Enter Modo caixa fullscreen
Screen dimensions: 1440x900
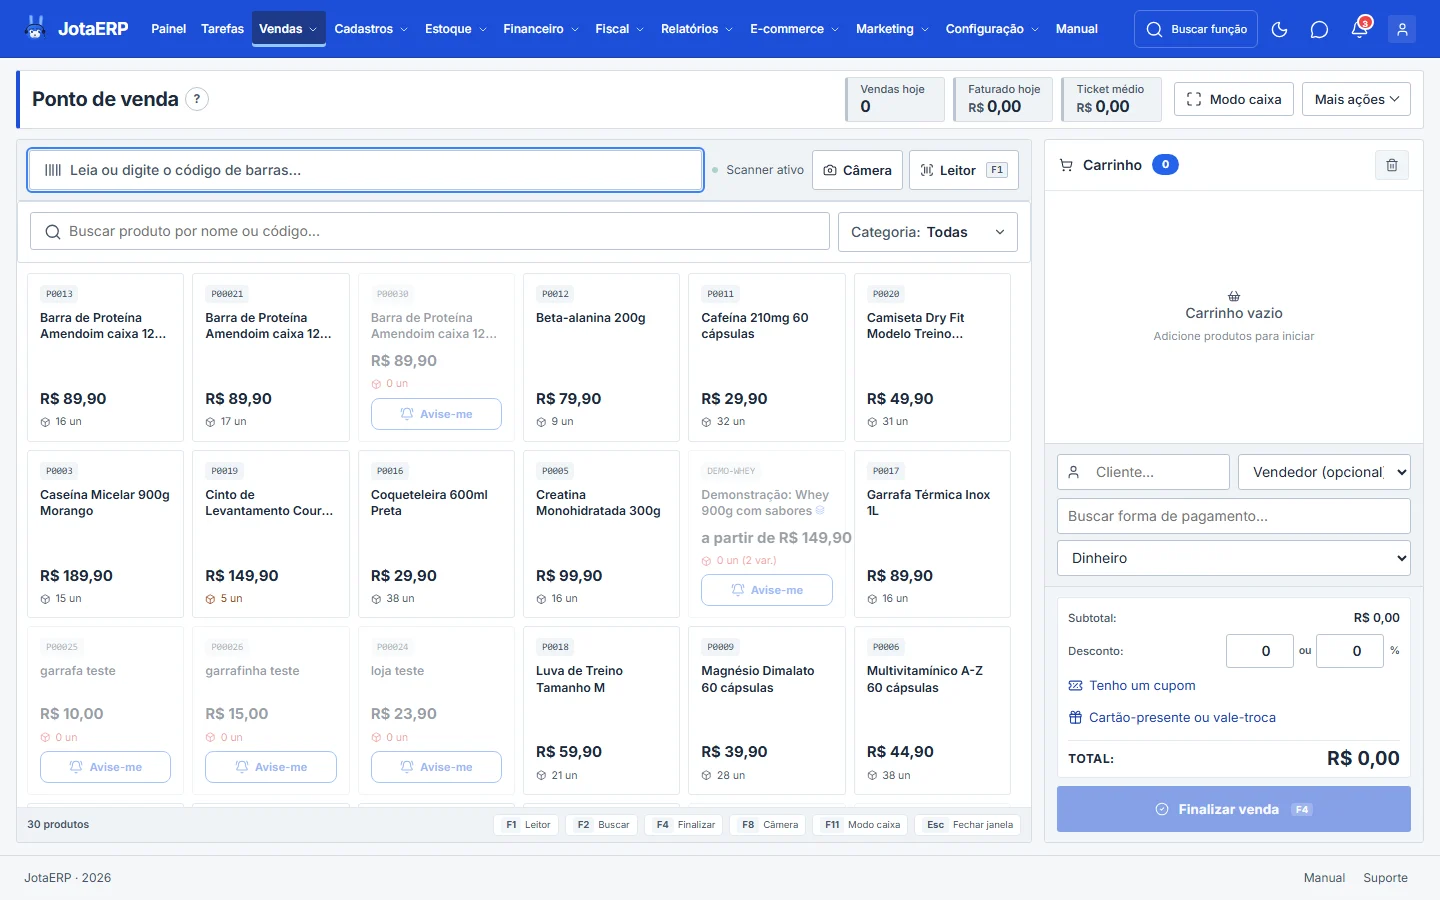[x=1234, y=99]
